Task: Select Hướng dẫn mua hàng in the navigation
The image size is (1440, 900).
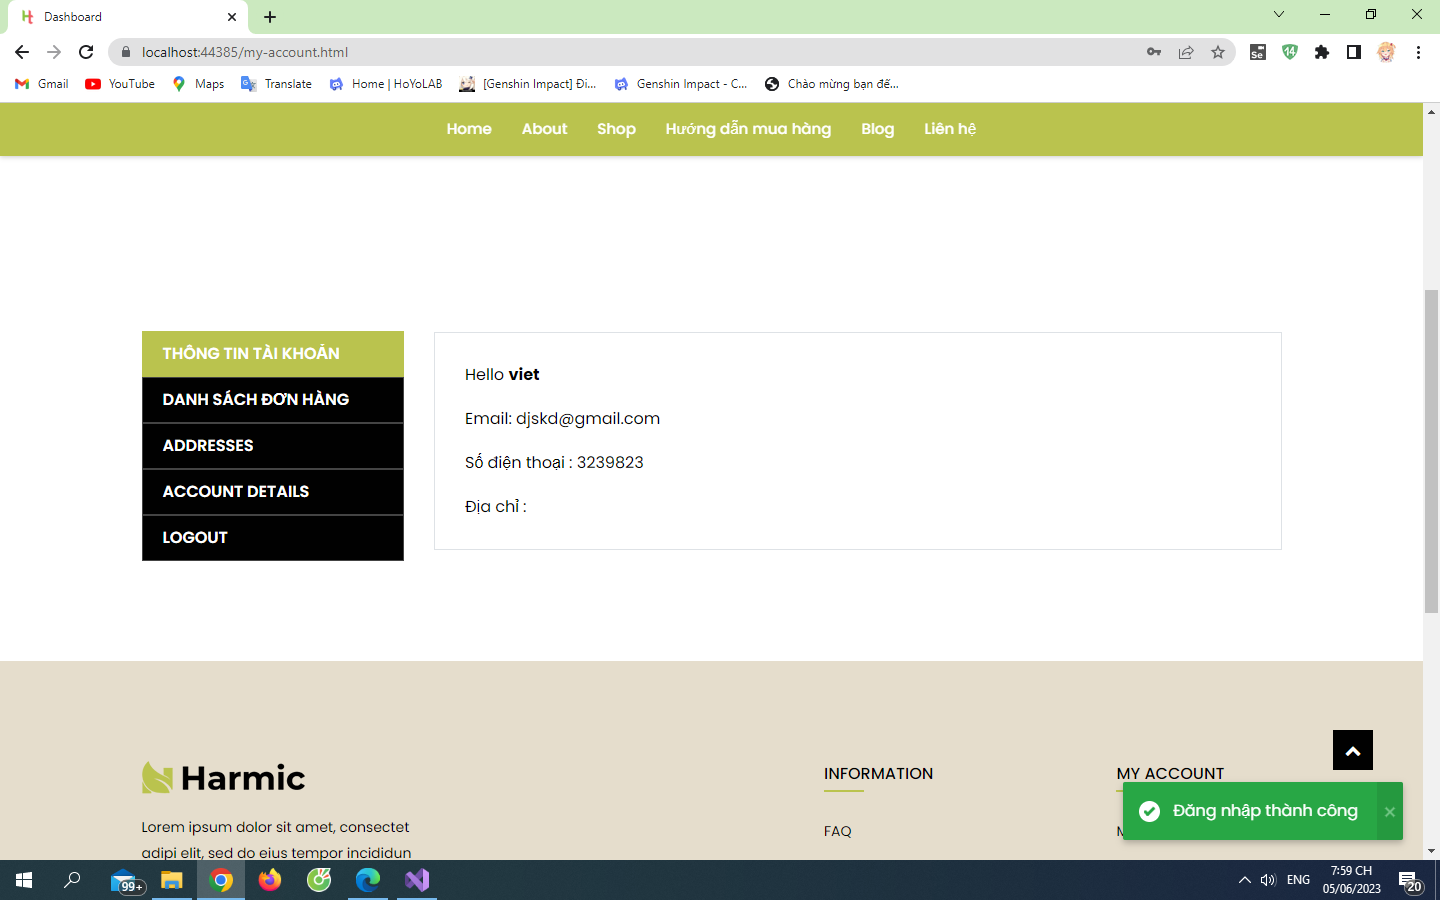Action: pyautogui.click(x=748, y=129)
